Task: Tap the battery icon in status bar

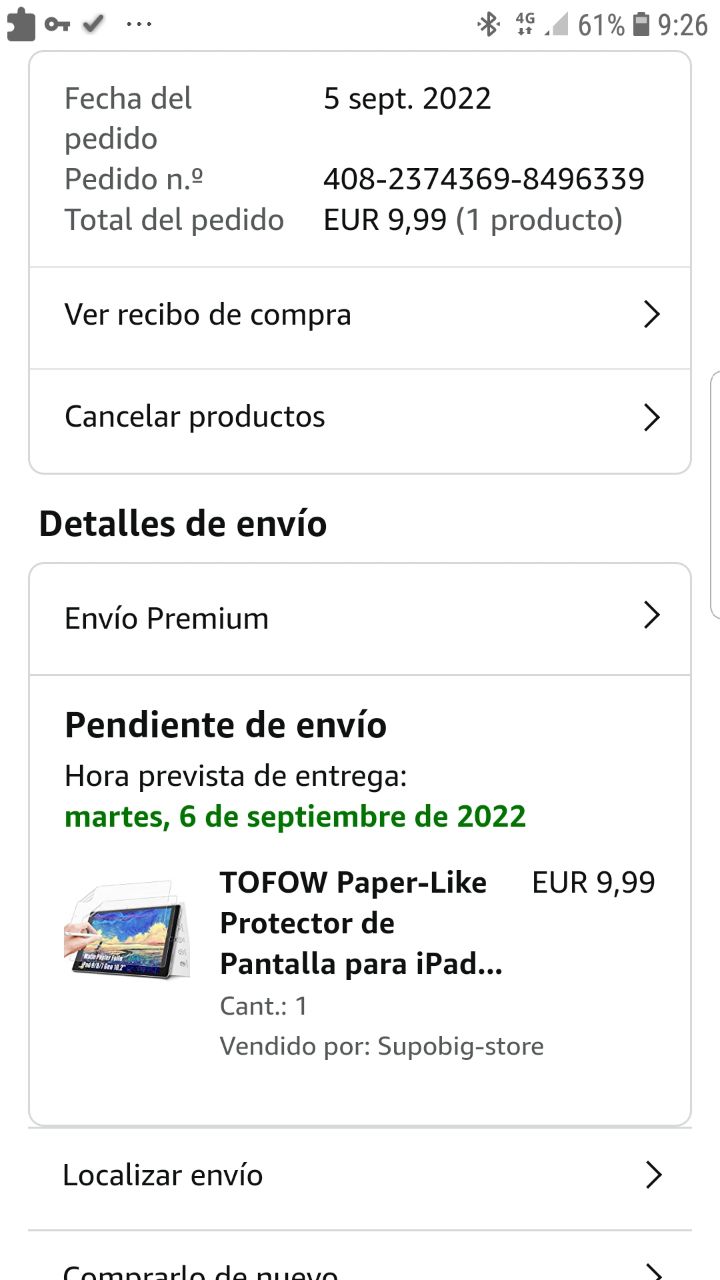Action: pyautogui.click(x=641, y=24)
